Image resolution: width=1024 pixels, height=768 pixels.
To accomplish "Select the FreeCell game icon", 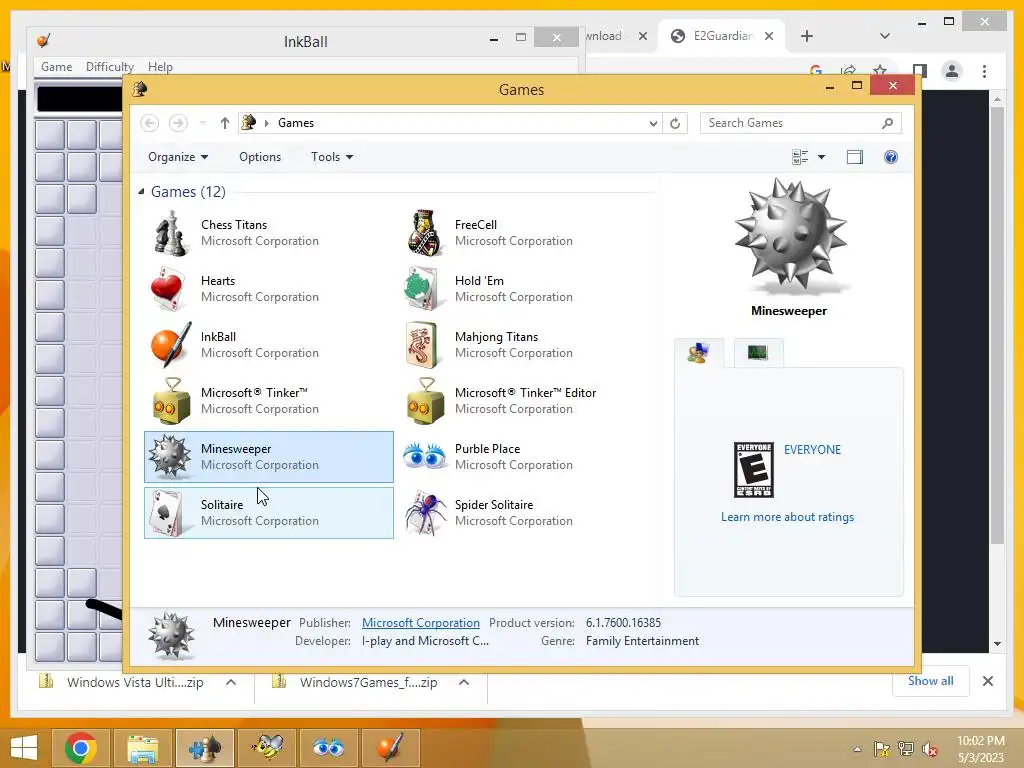I will coord(424,233).
